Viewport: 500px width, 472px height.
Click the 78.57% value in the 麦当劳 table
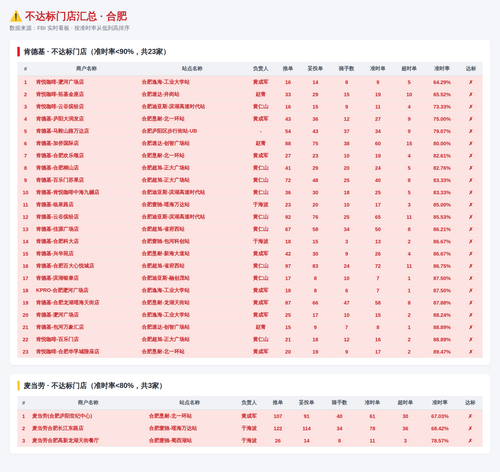click(440, 441)
